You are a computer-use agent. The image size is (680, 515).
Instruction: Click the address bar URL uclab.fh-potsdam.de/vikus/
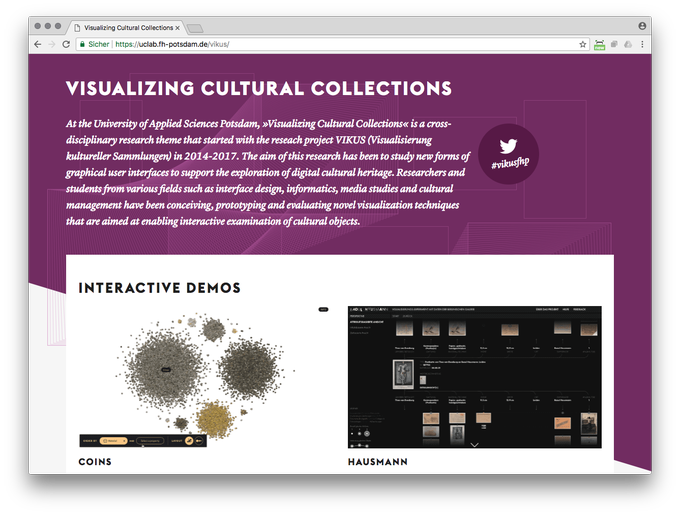(172, 44)
